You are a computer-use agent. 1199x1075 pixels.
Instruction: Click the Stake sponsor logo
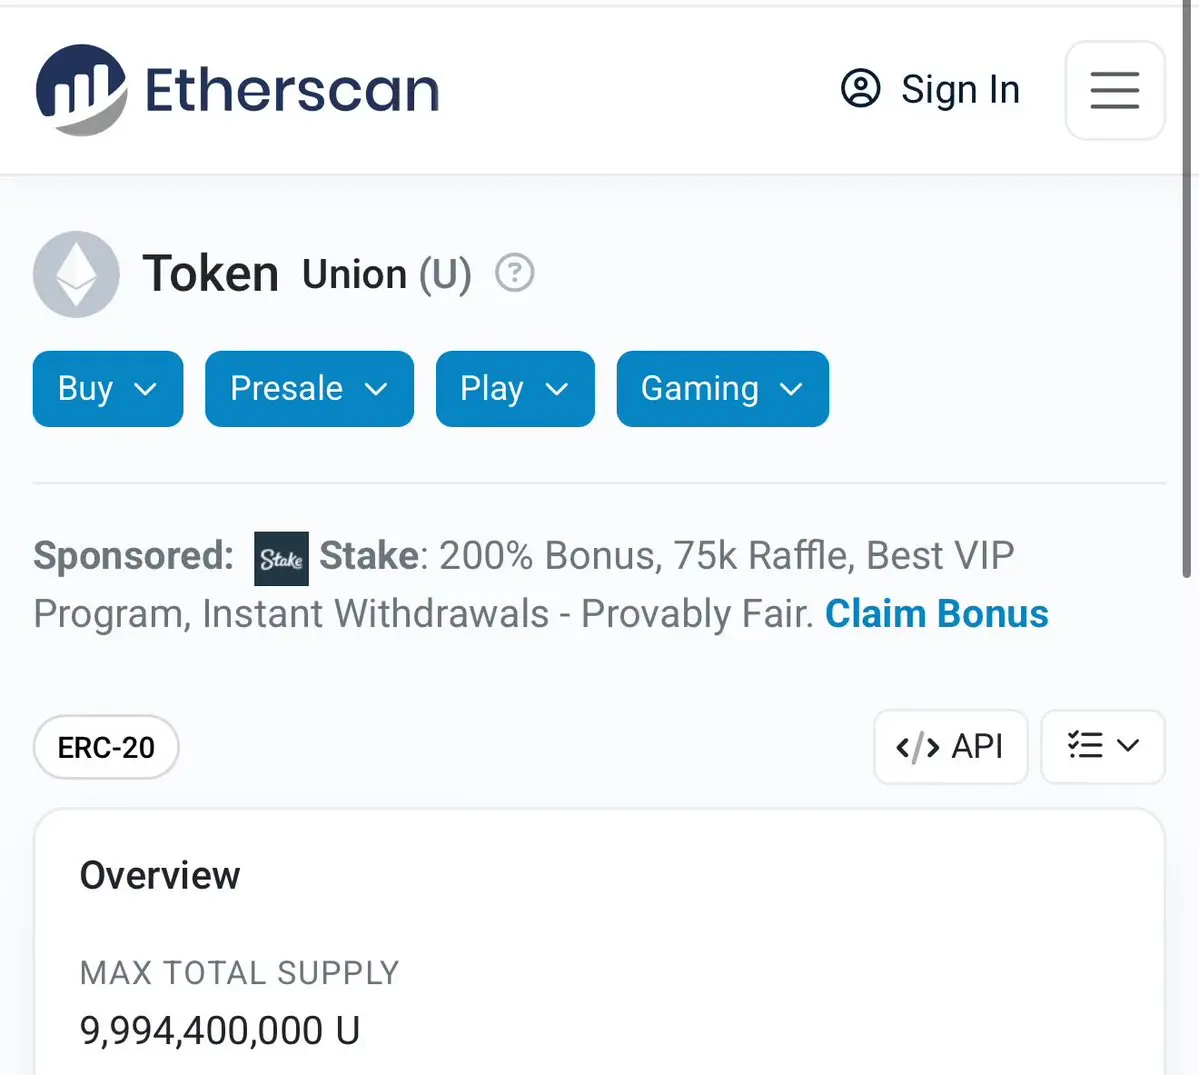click(x=281, y=558)
